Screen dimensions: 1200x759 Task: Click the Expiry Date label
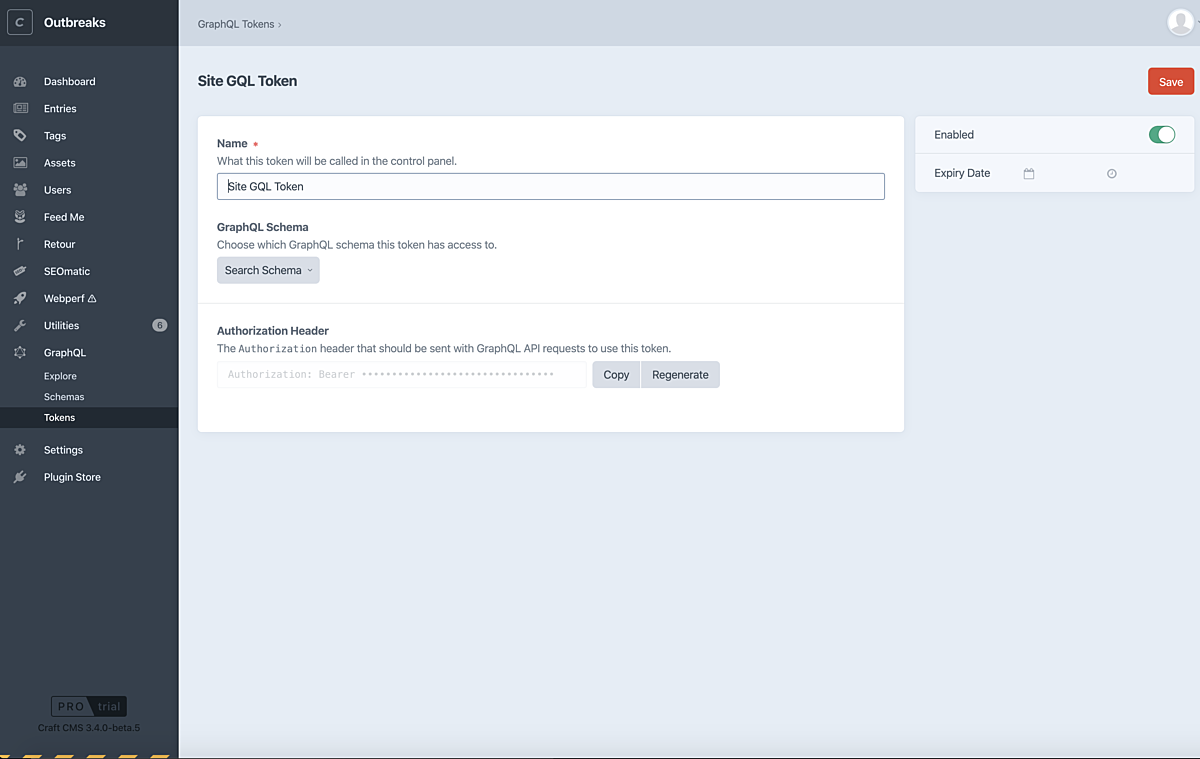tap(962, 173)
